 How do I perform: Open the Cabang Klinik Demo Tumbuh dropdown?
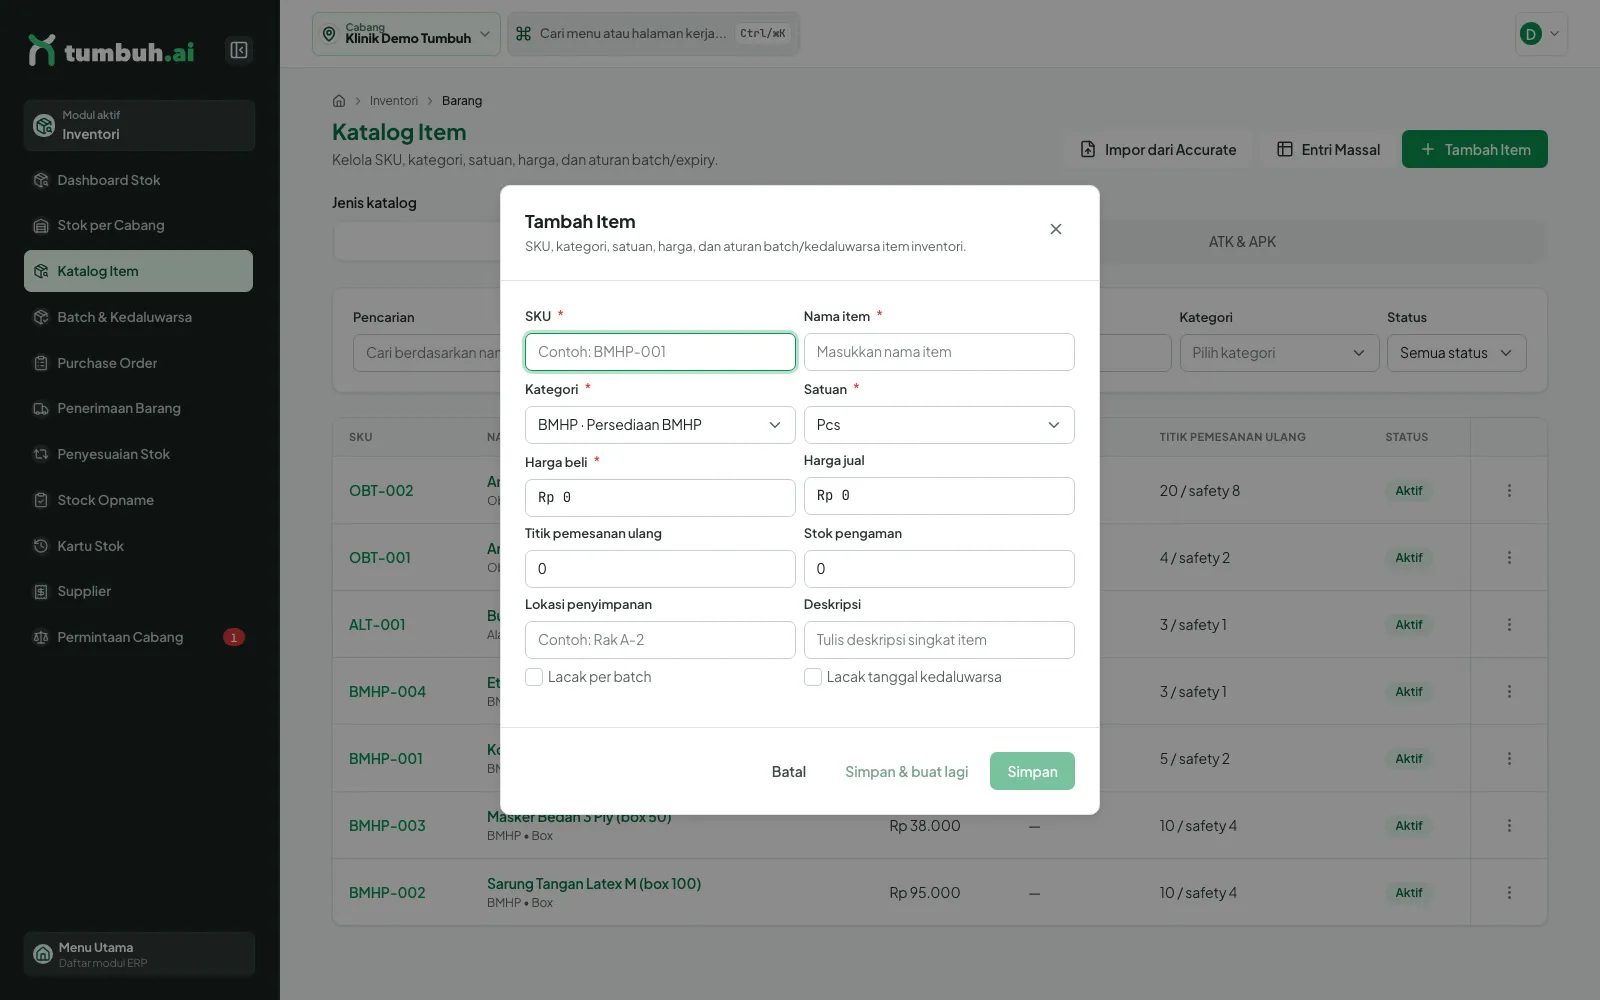click(406, 34)
